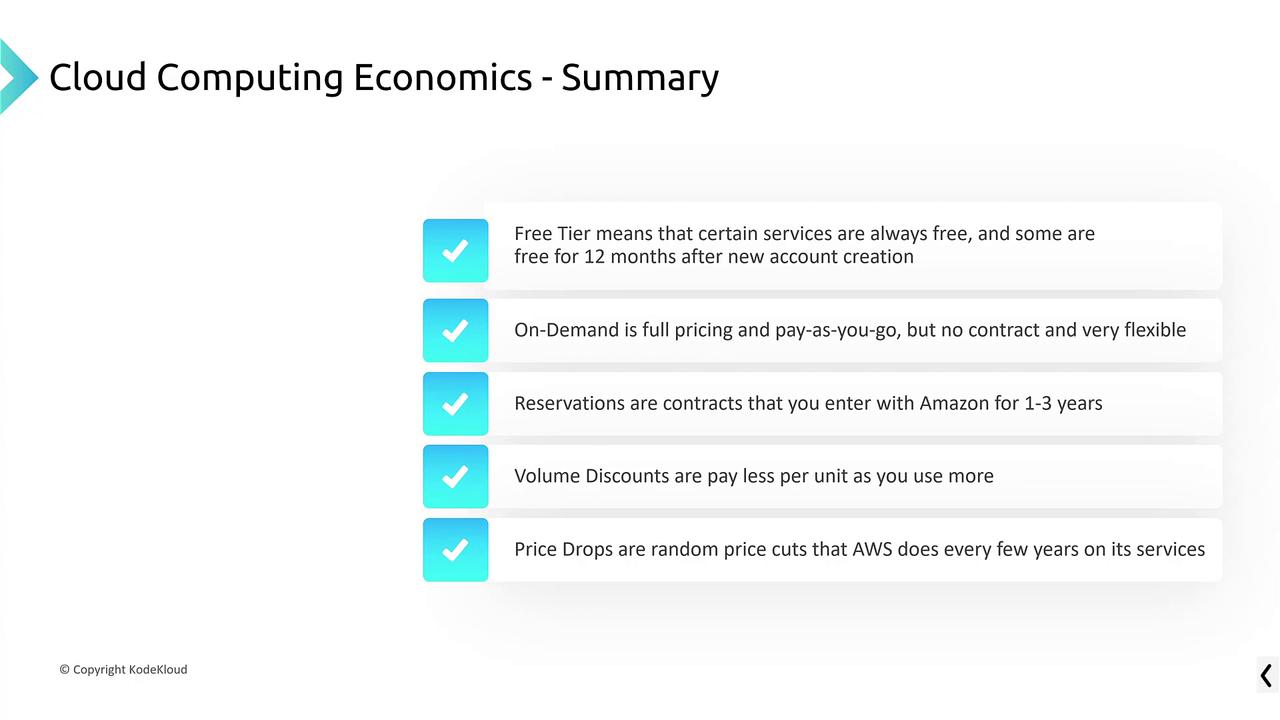
Task: Select the Free Tier summary card text
Action: pos(804,245)
